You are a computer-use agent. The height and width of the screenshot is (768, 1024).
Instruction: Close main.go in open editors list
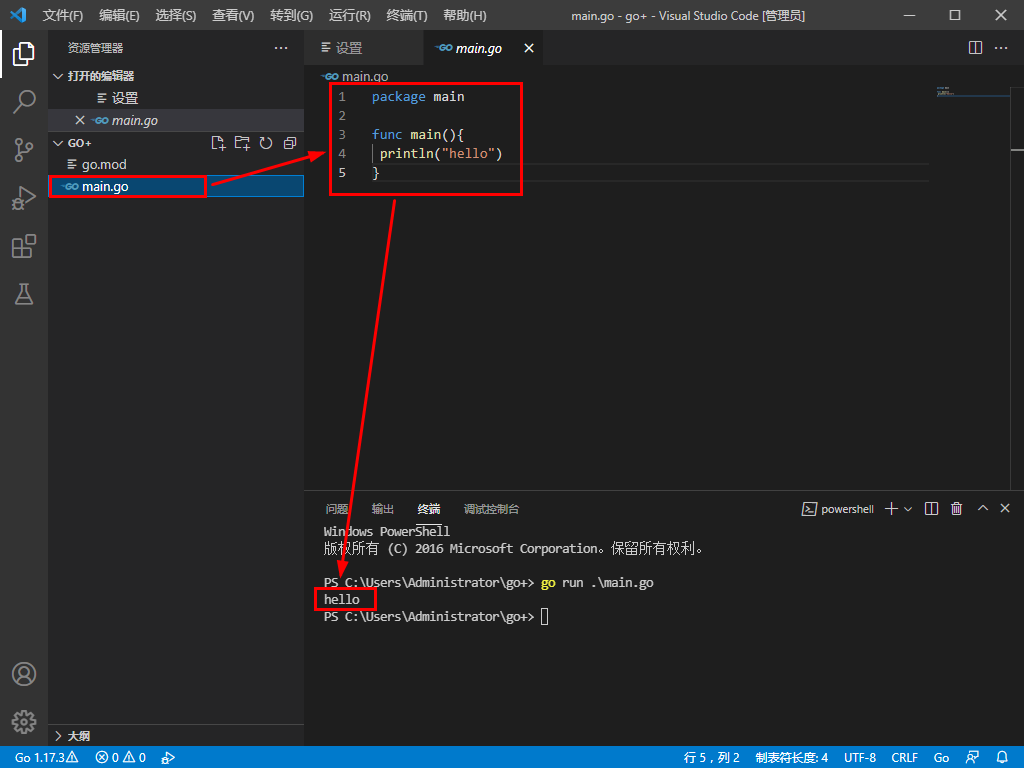80,120
